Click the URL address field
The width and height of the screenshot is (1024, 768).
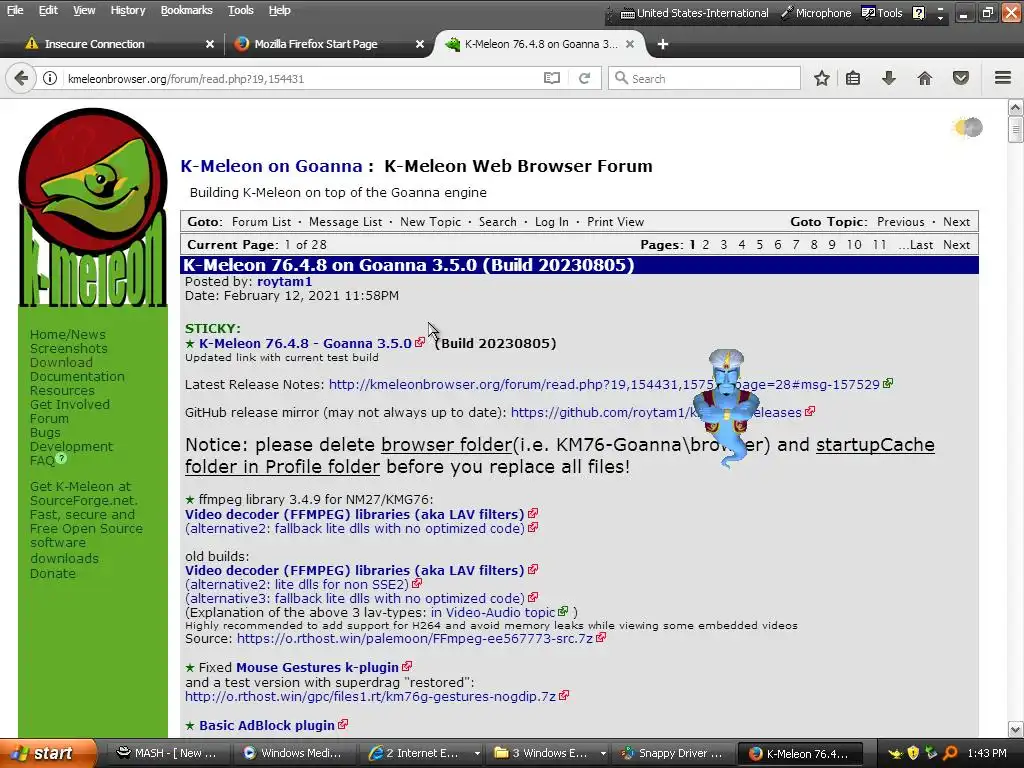[x=302, y=78]
